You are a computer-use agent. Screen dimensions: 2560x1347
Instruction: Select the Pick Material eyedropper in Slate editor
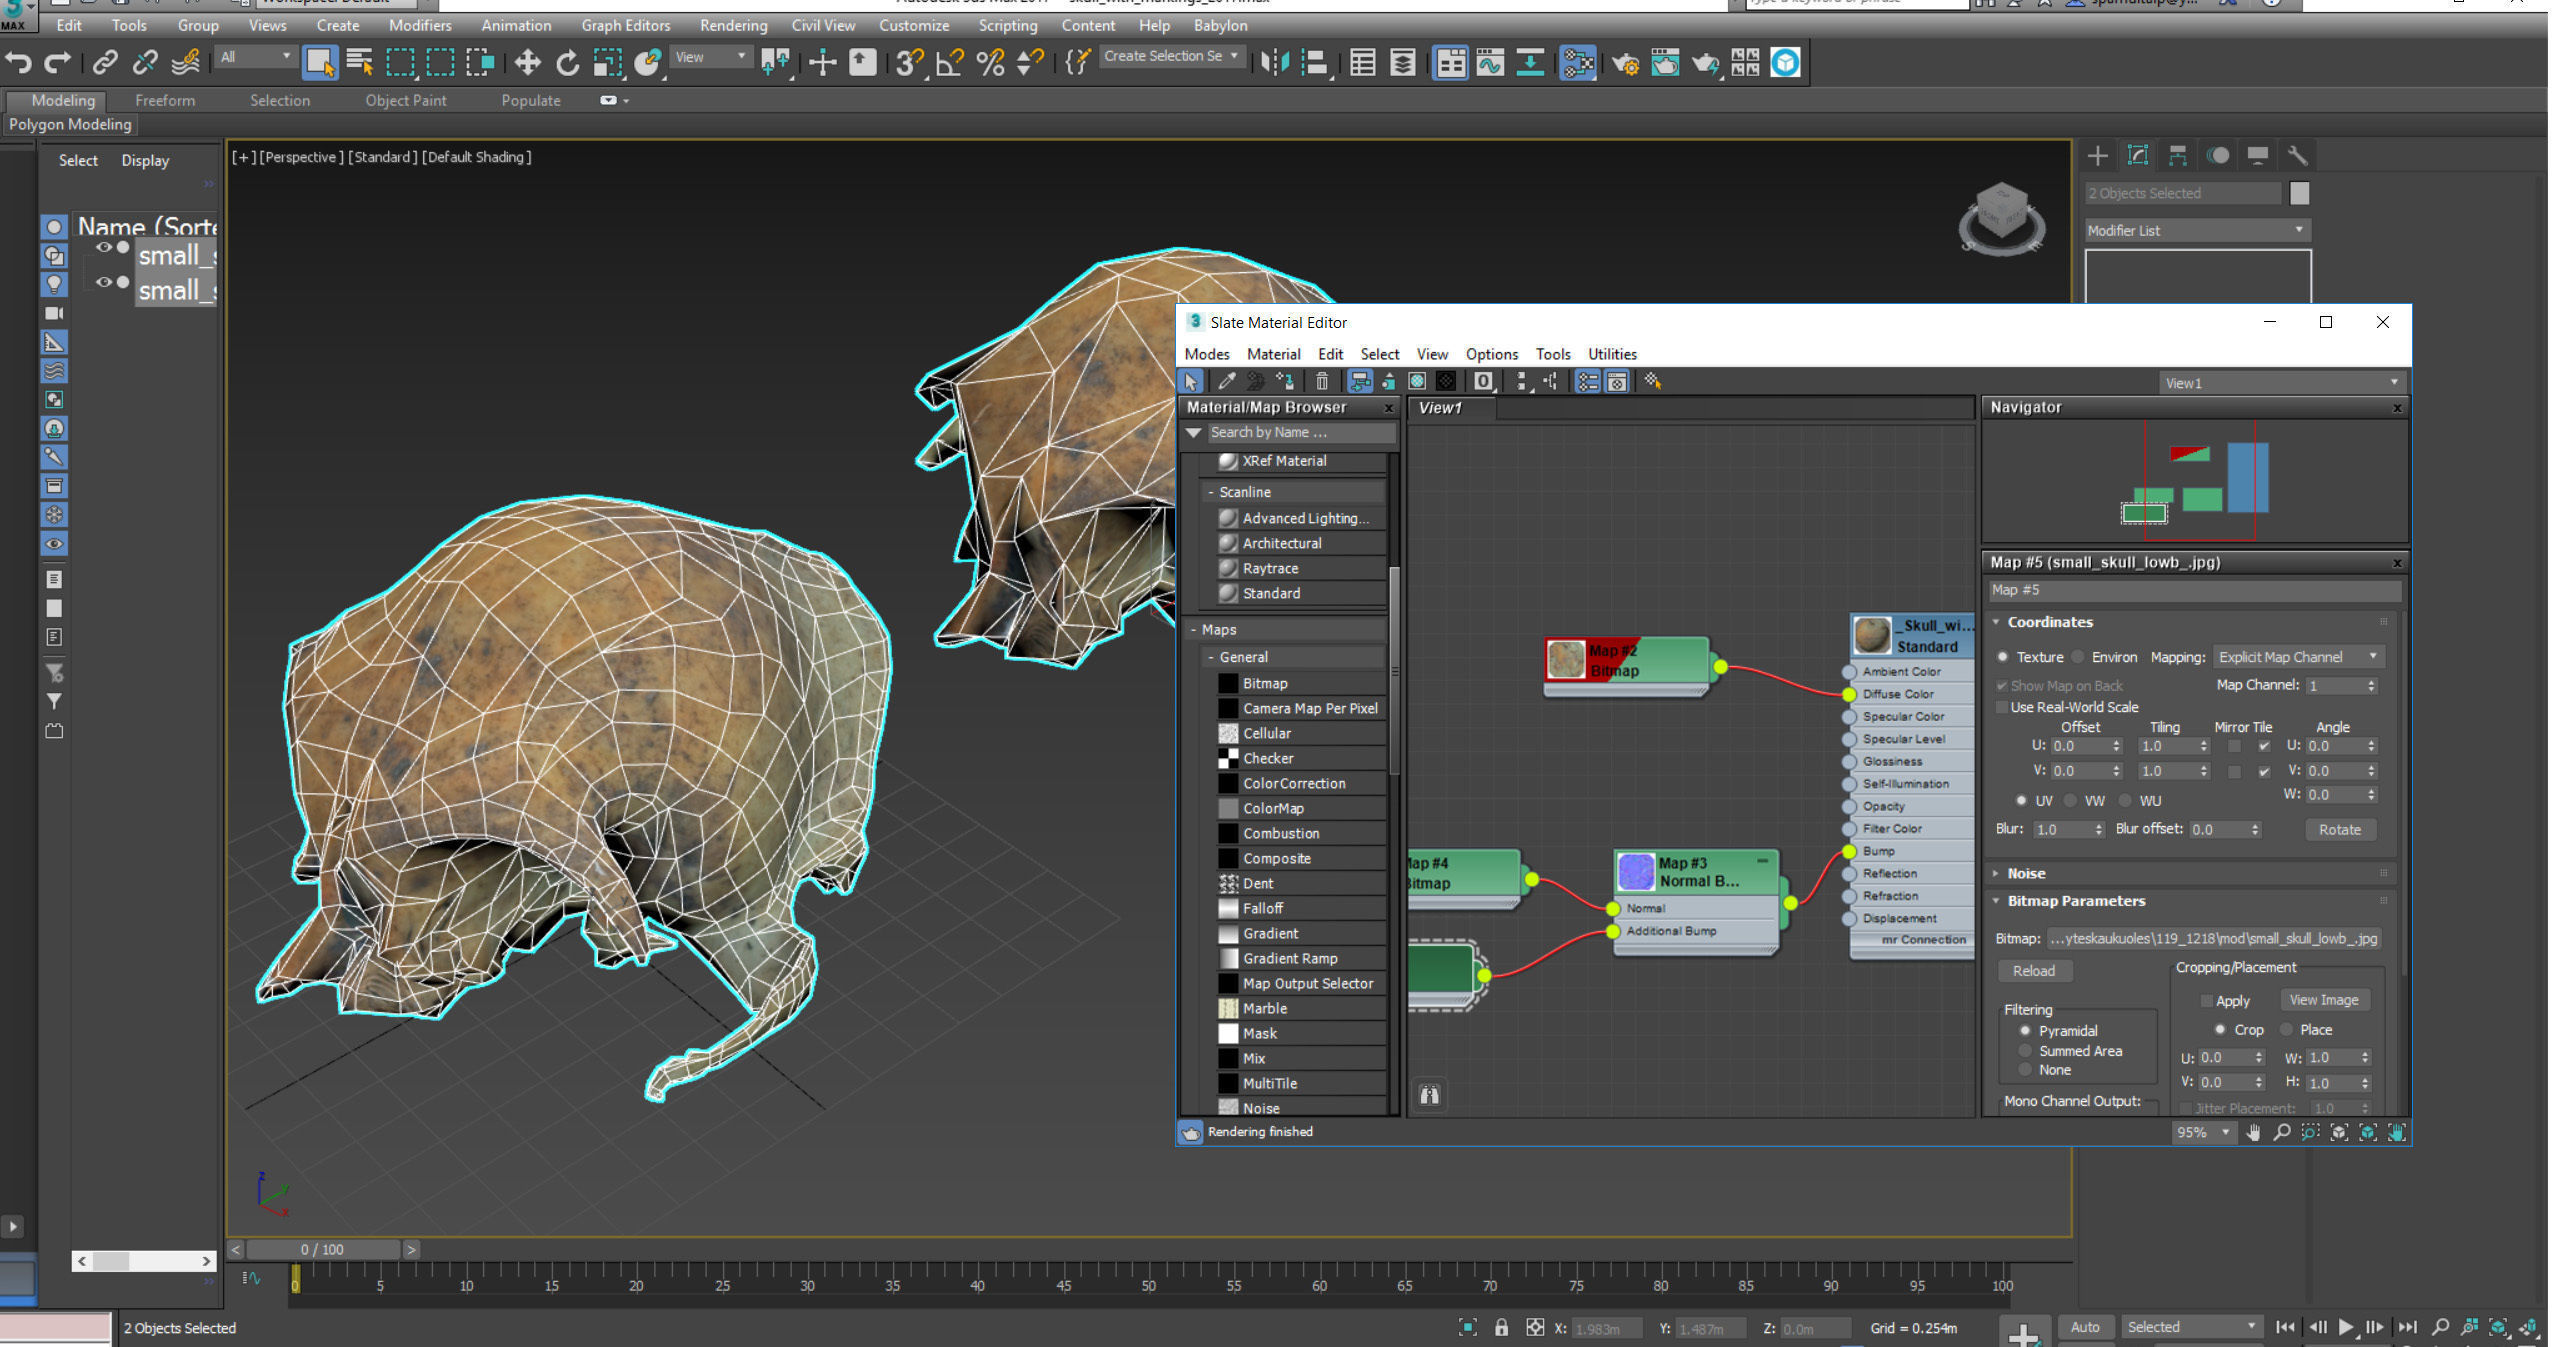(1226, 381)
